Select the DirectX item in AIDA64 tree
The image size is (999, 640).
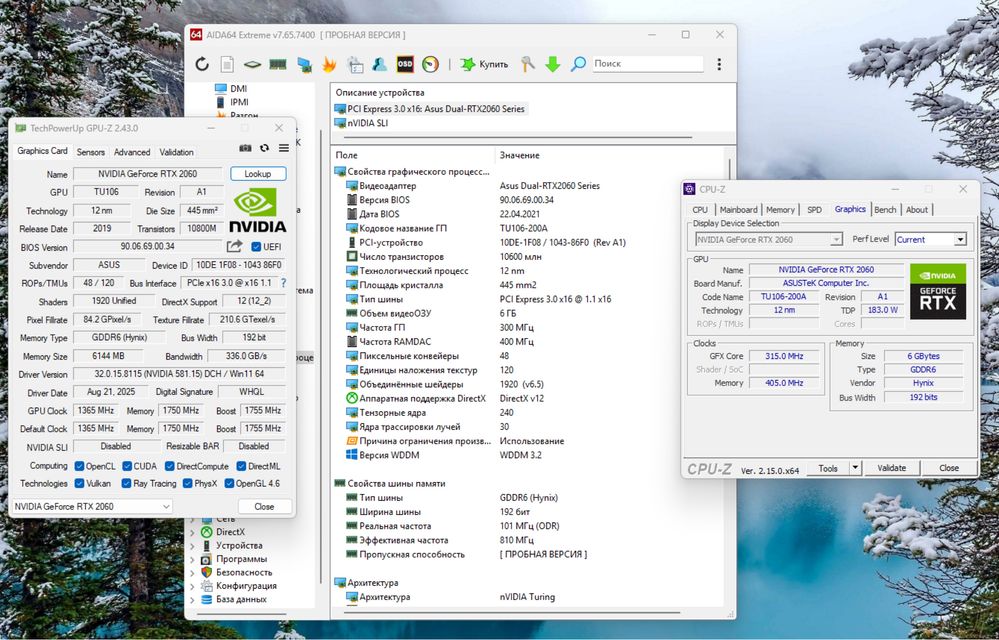click(x=230, y=532)
